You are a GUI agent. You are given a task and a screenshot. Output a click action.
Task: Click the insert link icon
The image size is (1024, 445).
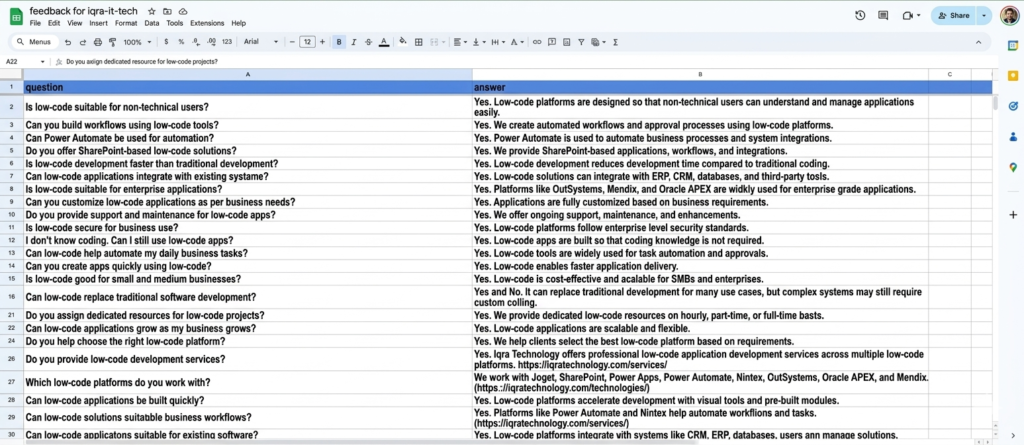(x=537, y=42)
